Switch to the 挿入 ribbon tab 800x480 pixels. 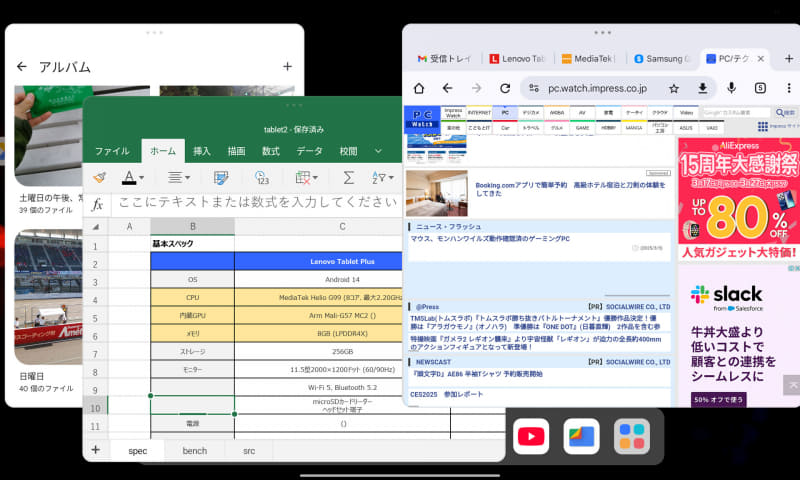pyautogui.click(x=202, y=151)
